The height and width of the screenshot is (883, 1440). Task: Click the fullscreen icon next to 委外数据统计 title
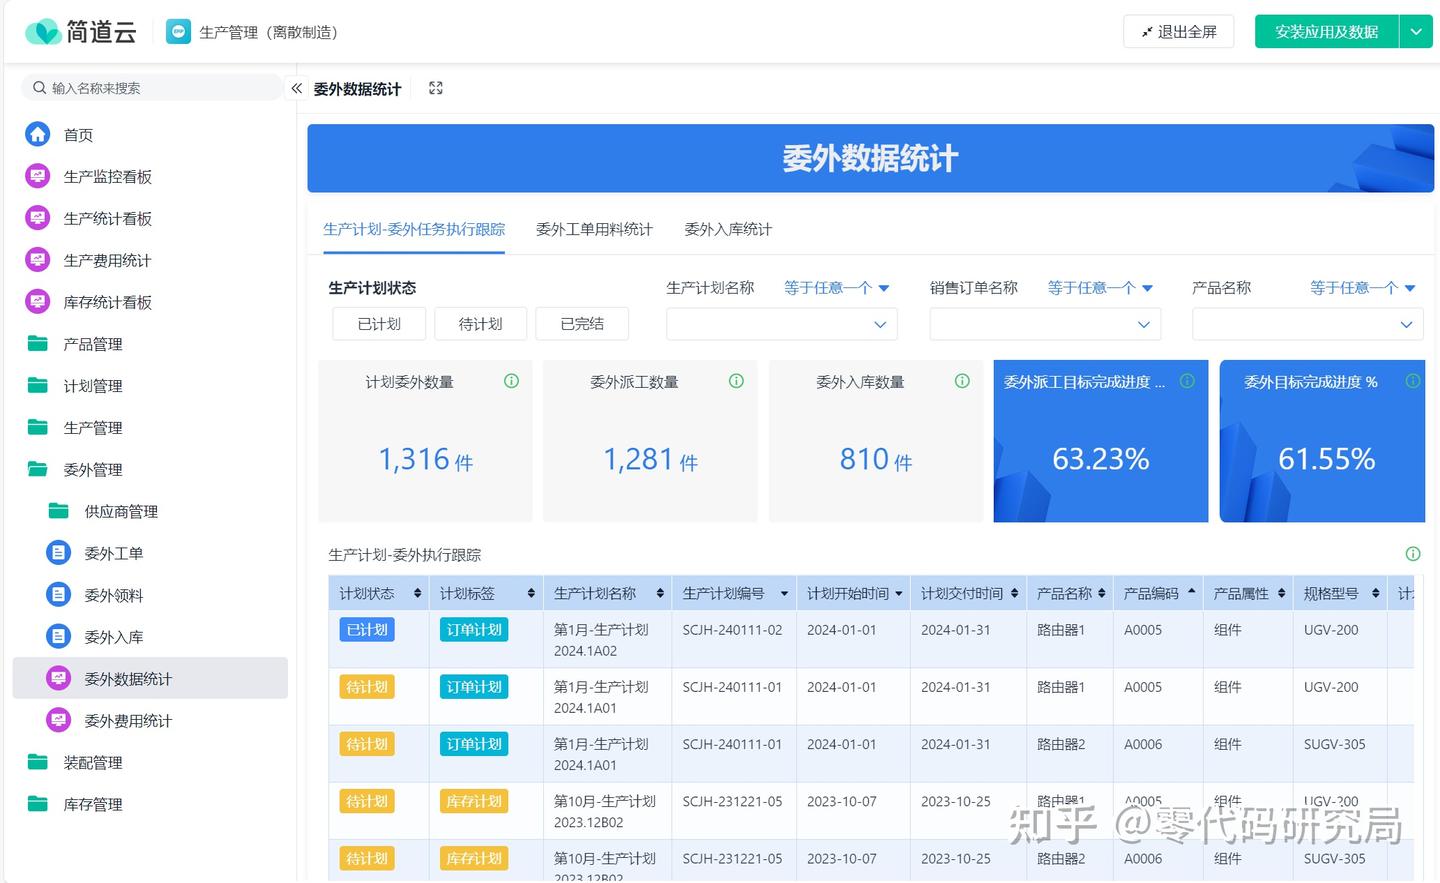pos(436,88)
